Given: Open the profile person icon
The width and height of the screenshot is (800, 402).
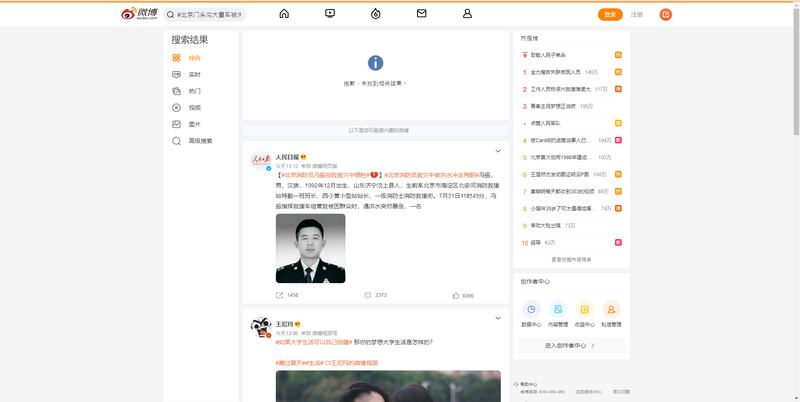Looking at the screenshot, I should tap(467, 14).
